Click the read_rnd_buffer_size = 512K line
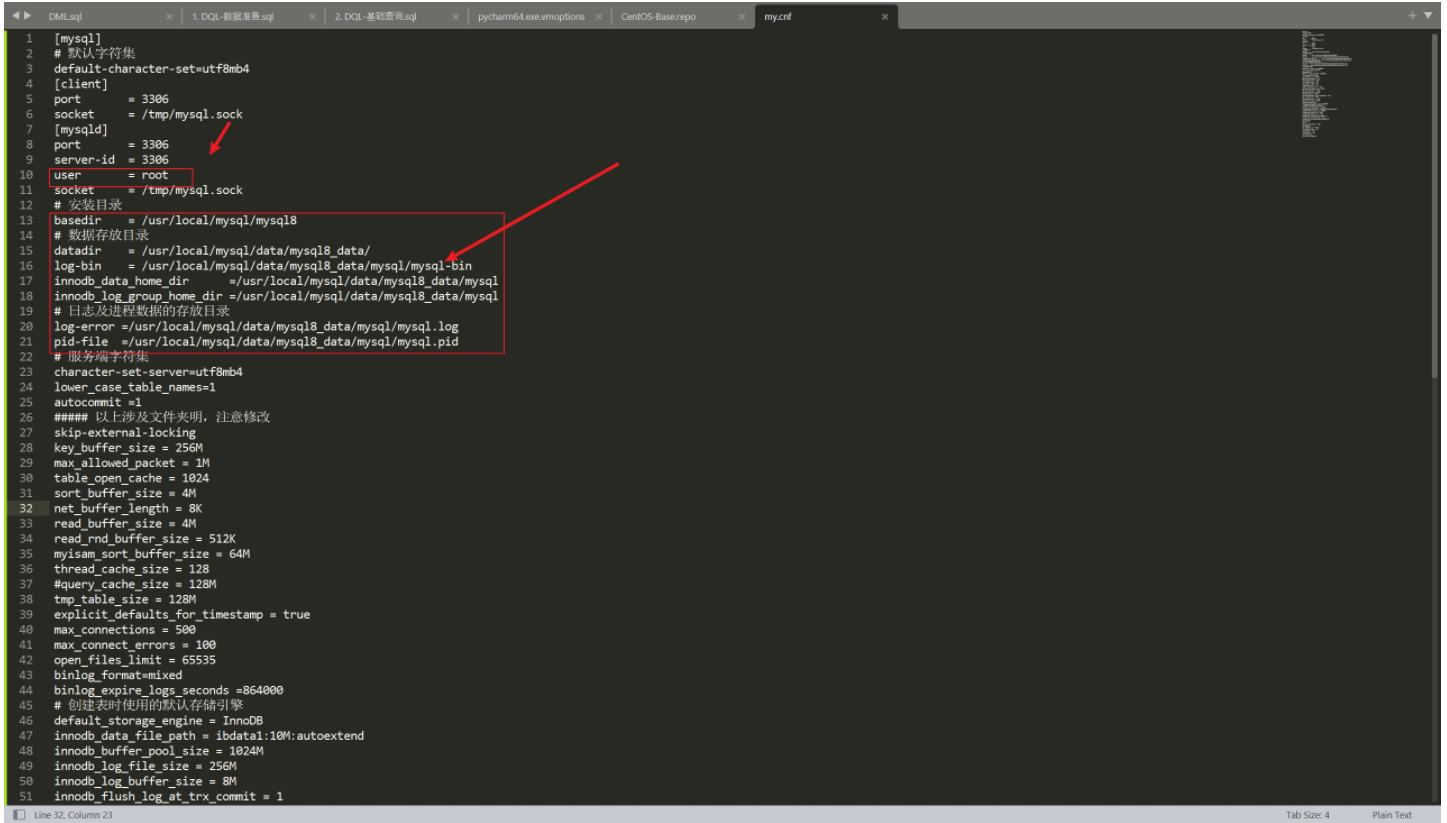Screen dimensions: 1447x823 (145, 539)
